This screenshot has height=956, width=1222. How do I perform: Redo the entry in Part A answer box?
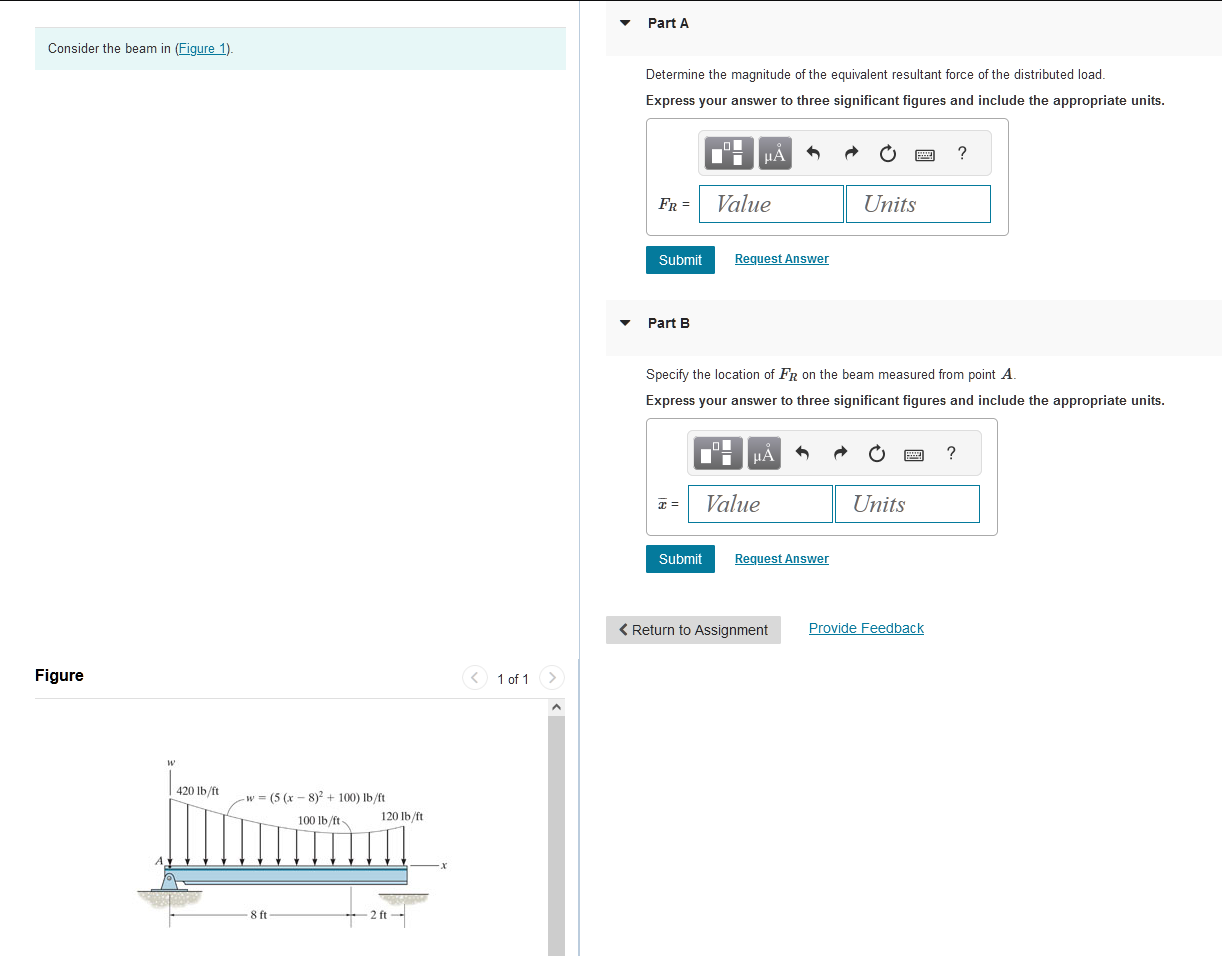pos(851,153)
